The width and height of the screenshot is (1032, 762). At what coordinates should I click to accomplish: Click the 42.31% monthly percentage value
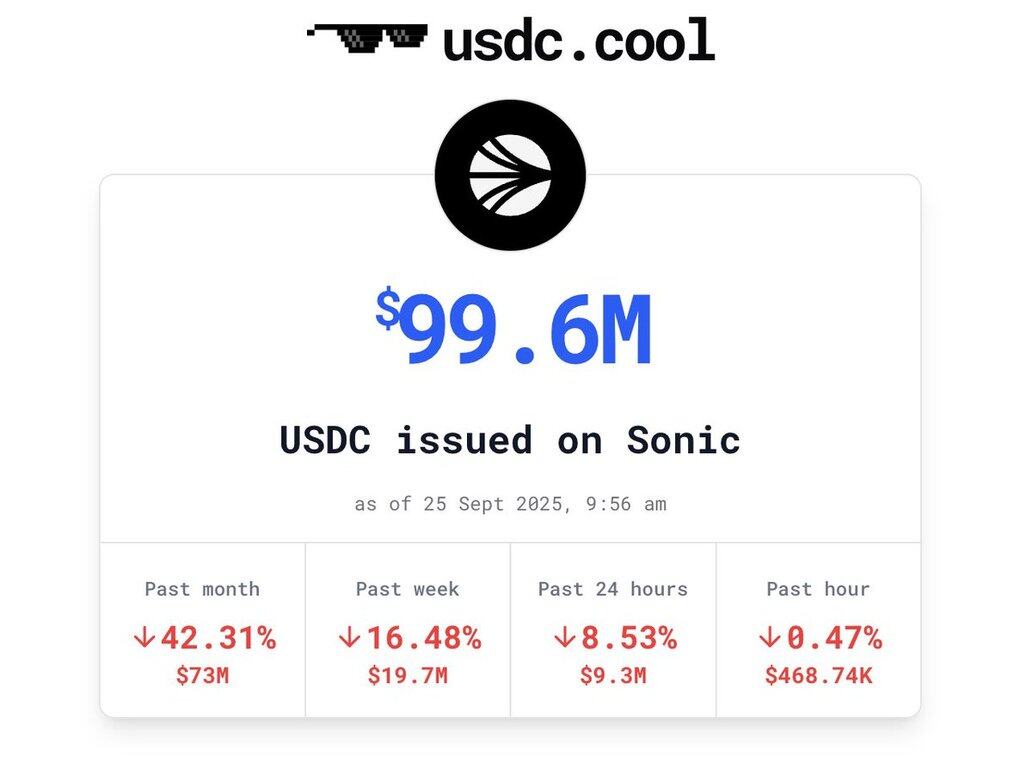click(219, 638)
